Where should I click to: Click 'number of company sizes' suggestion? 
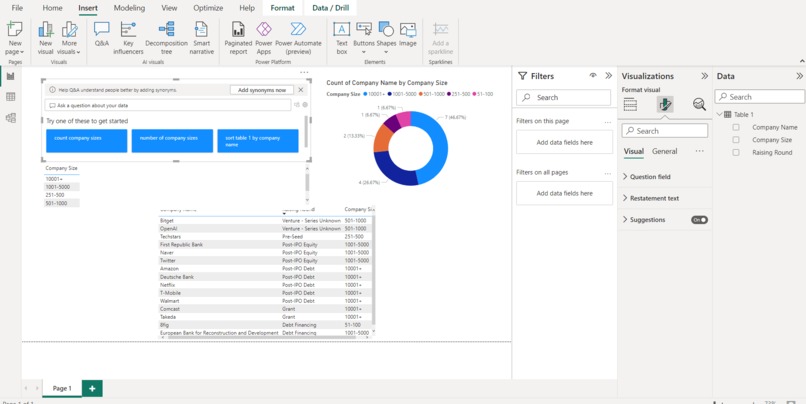(172, 141)
